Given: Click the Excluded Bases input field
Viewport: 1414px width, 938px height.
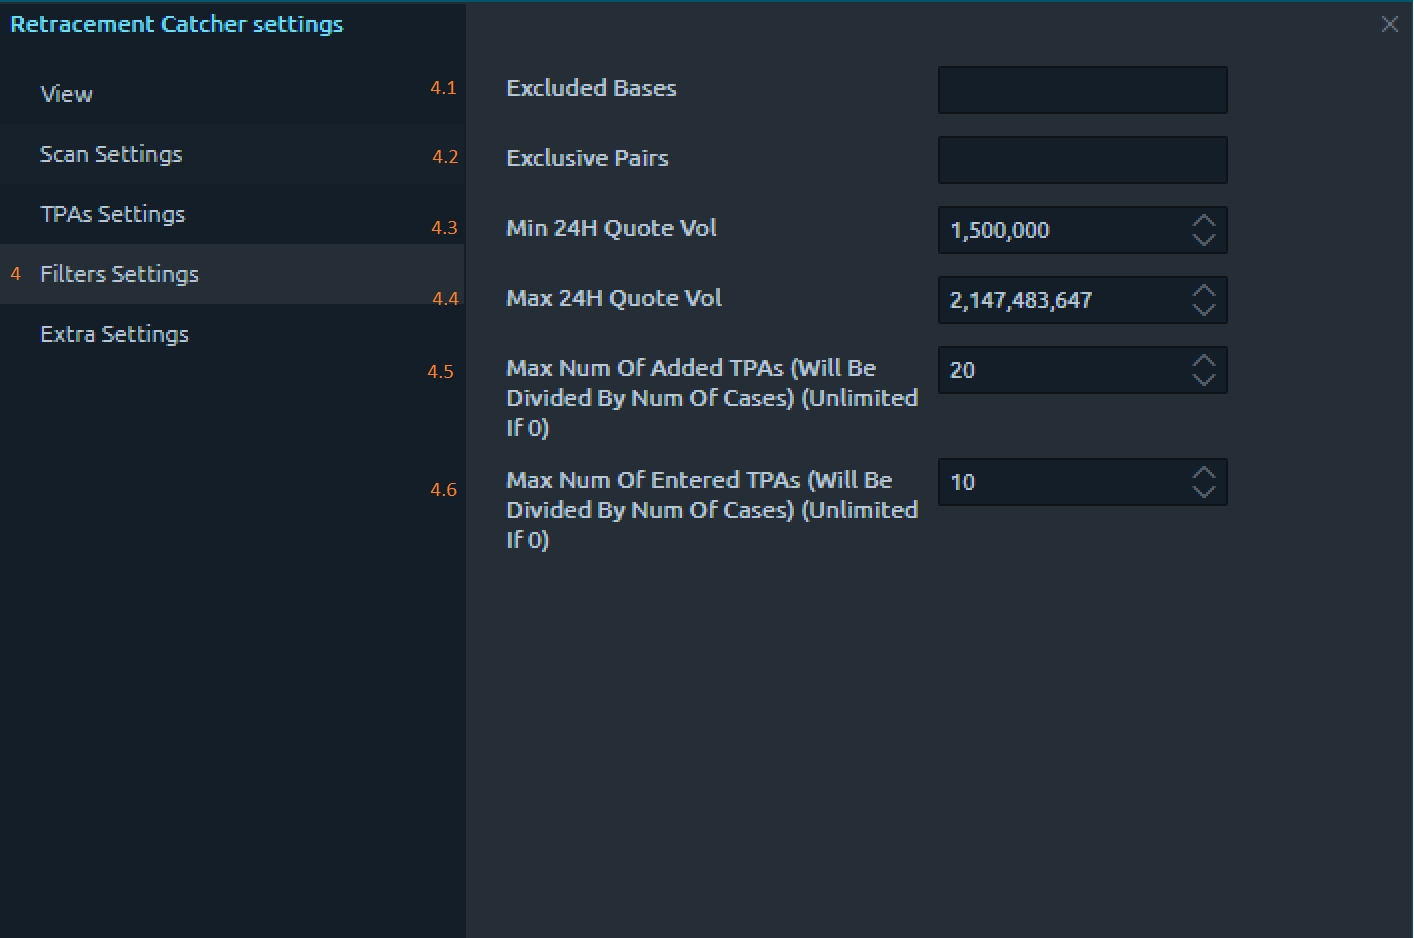Looking at the screenshot, I should (x=1082, y=90).
